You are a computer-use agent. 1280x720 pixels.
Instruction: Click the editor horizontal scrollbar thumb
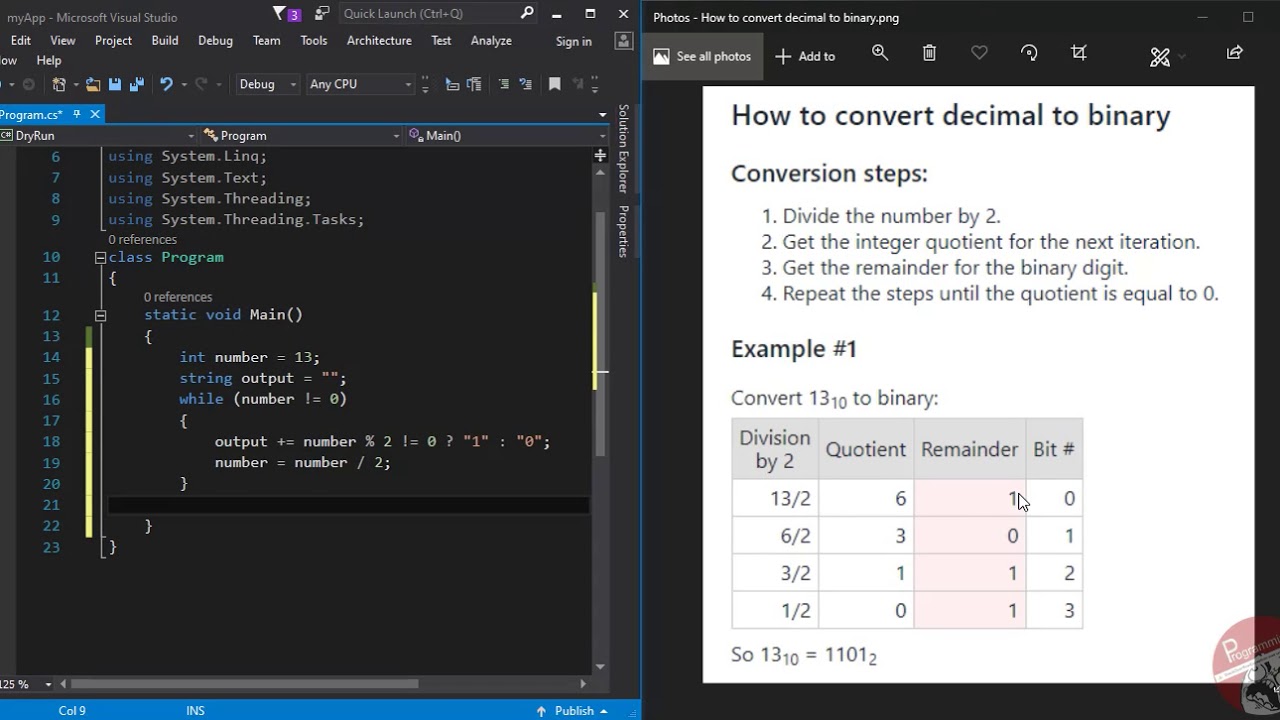tap(244, 684)
